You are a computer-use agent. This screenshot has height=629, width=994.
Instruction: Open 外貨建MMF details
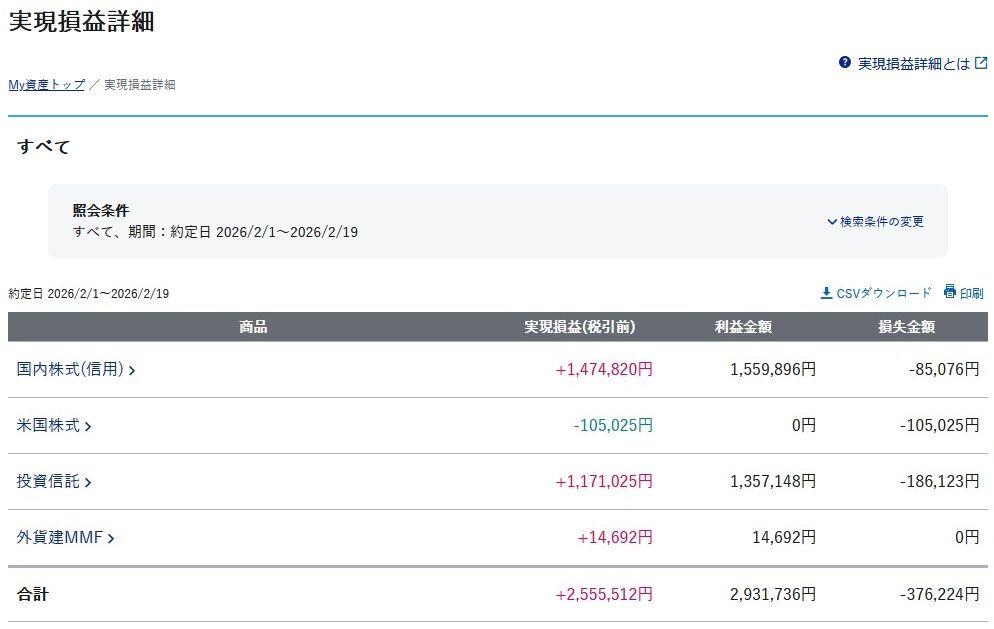coord(60,537)
